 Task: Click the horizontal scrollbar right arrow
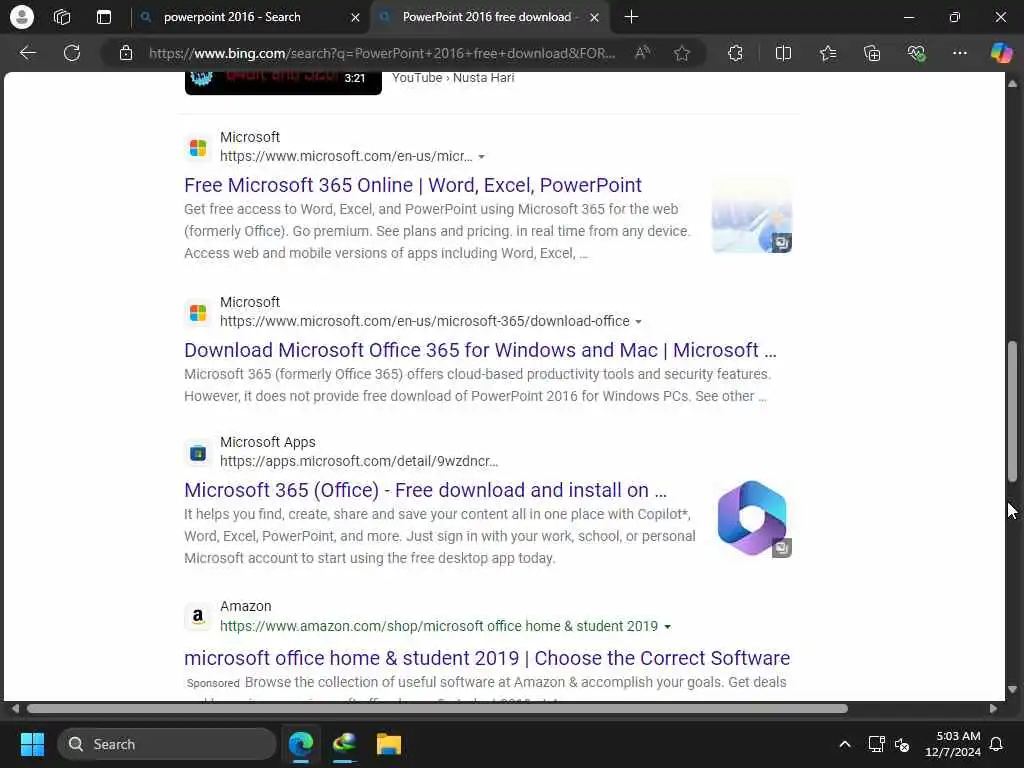993,709
